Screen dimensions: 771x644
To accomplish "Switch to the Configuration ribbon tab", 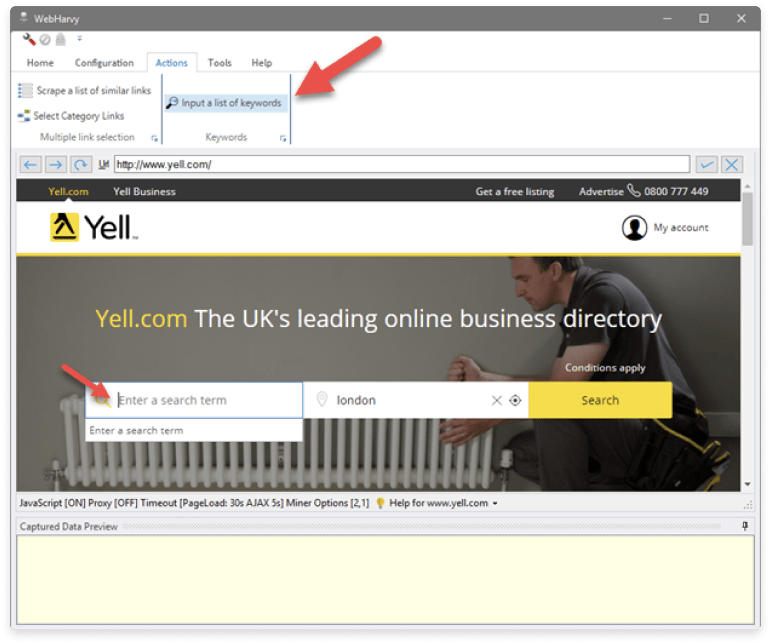I will (x=104, y=63).
